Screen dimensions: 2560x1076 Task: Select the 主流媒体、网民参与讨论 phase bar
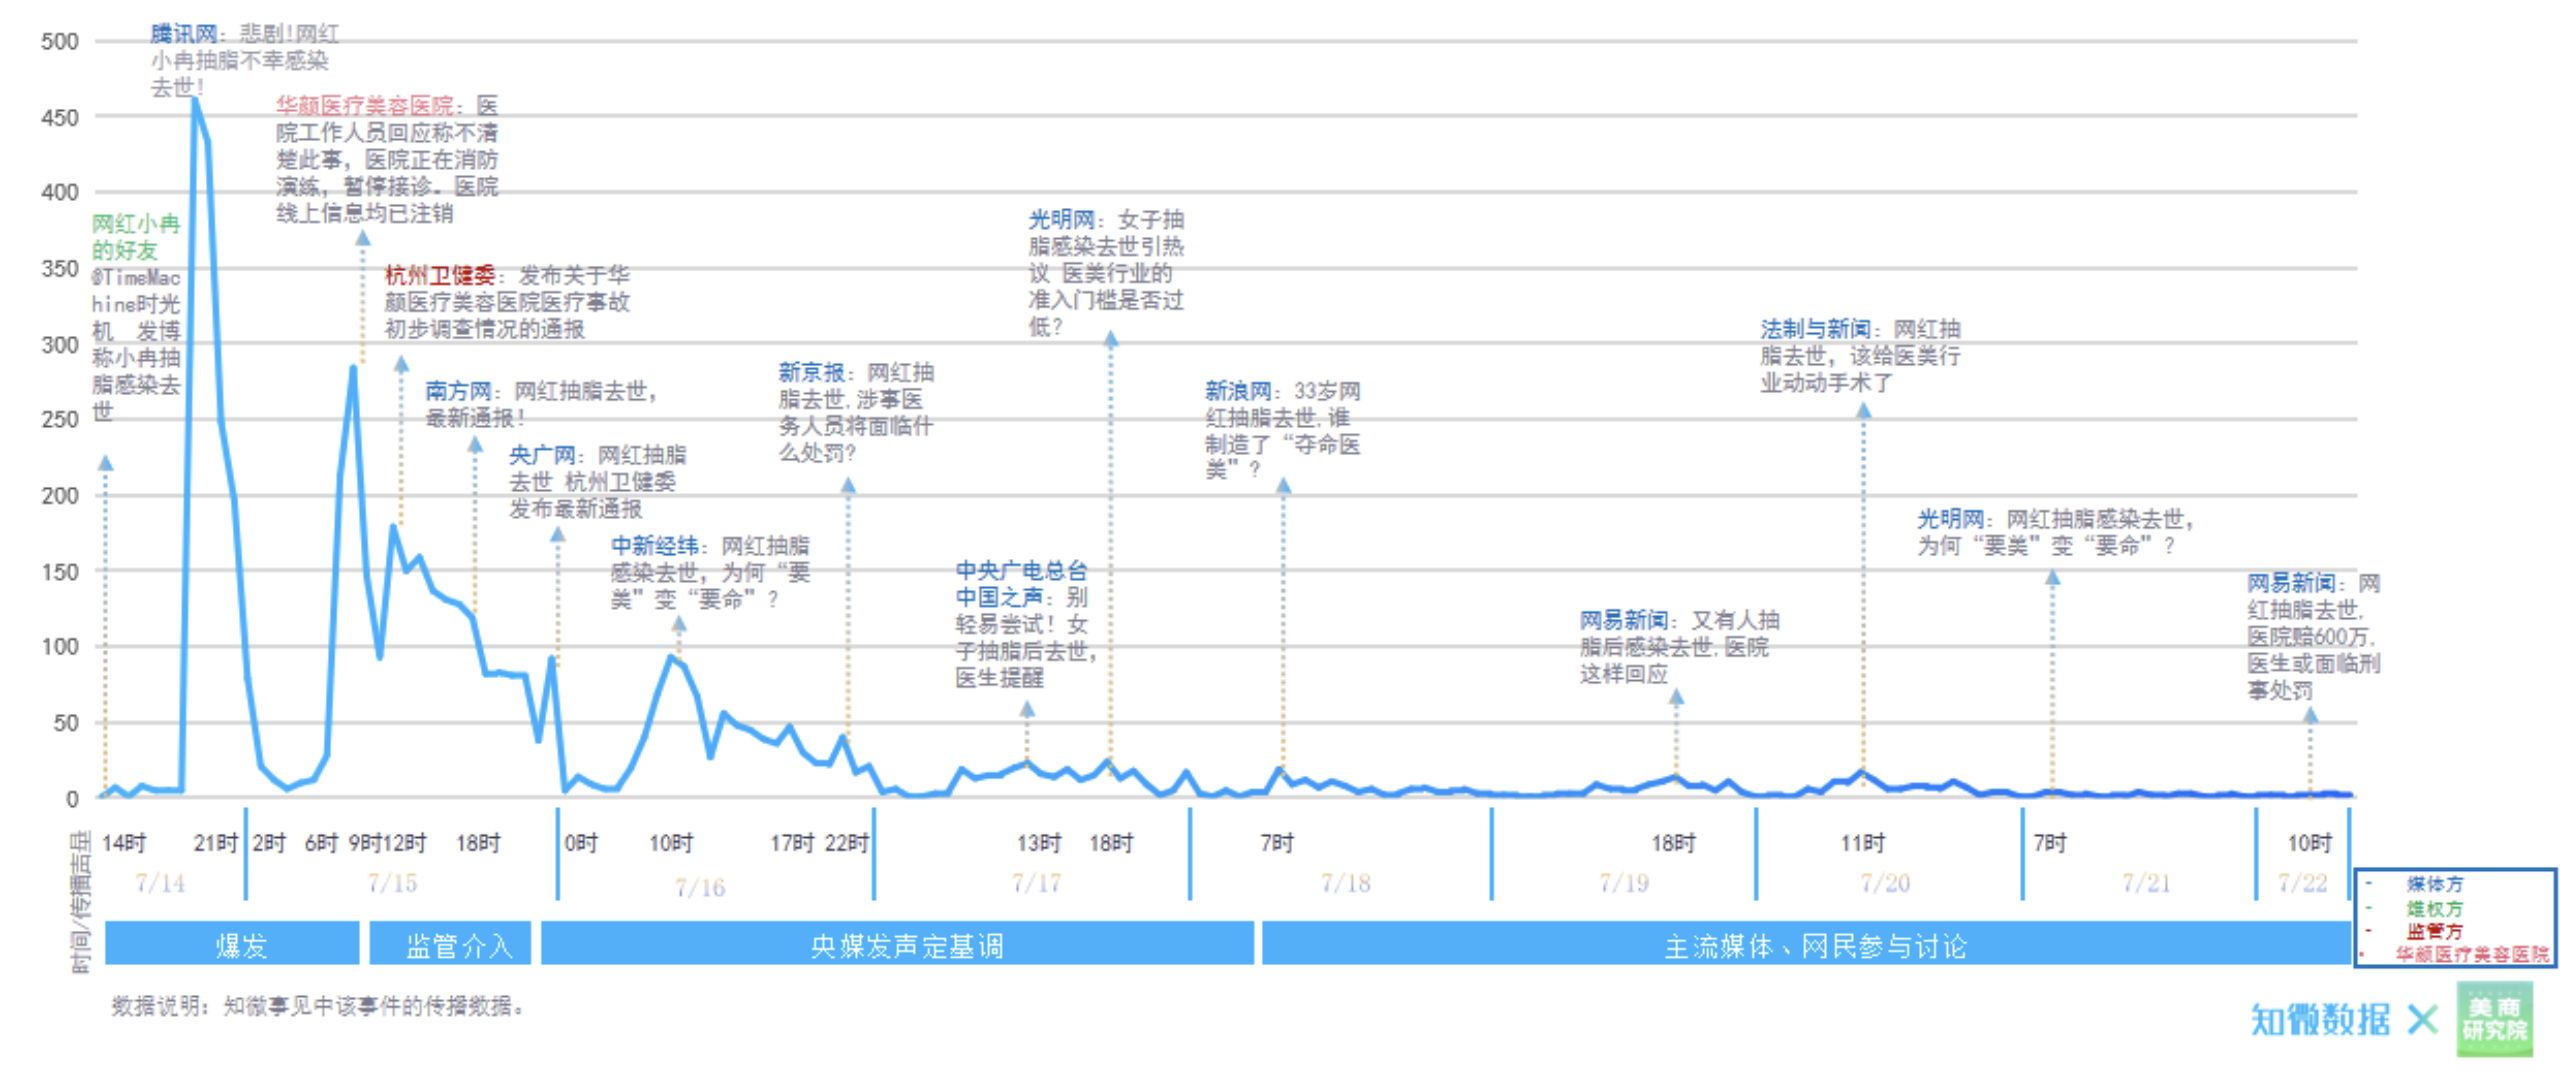[x=1804, y=943]
